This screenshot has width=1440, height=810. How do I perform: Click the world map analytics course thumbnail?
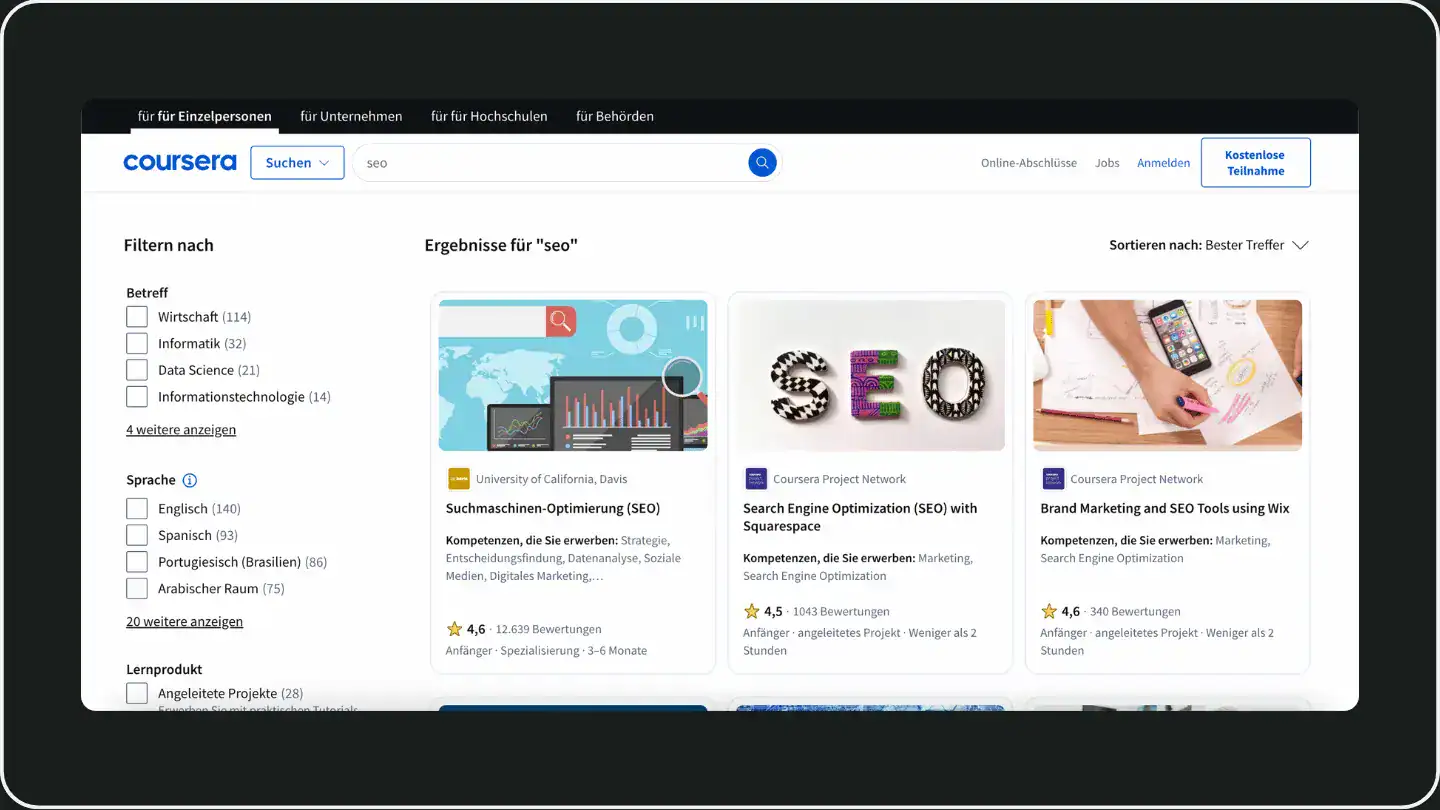point(573,375)
